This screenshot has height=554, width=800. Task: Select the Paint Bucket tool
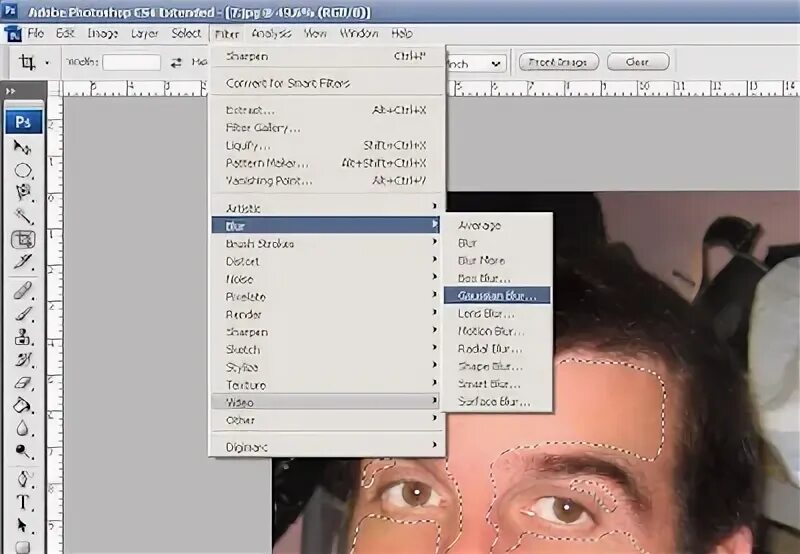tap(22, 406)
